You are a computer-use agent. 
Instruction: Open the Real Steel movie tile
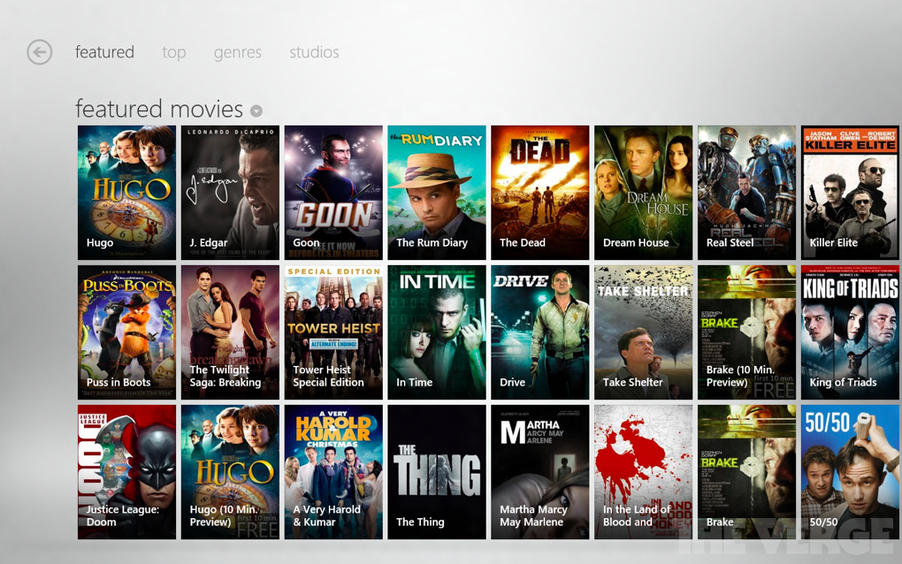pos(747,193)
